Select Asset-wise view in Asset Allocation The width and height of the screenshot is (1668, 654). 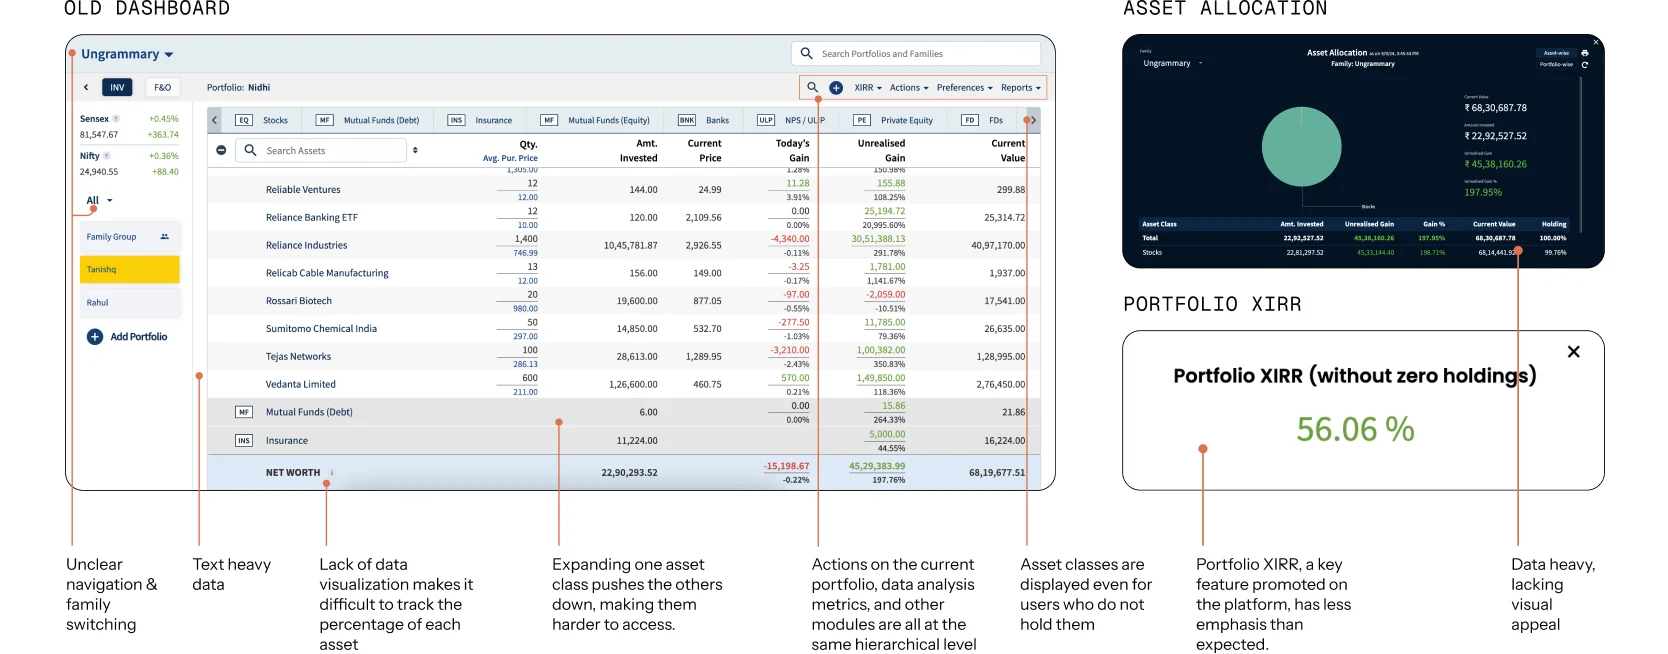1556,53
